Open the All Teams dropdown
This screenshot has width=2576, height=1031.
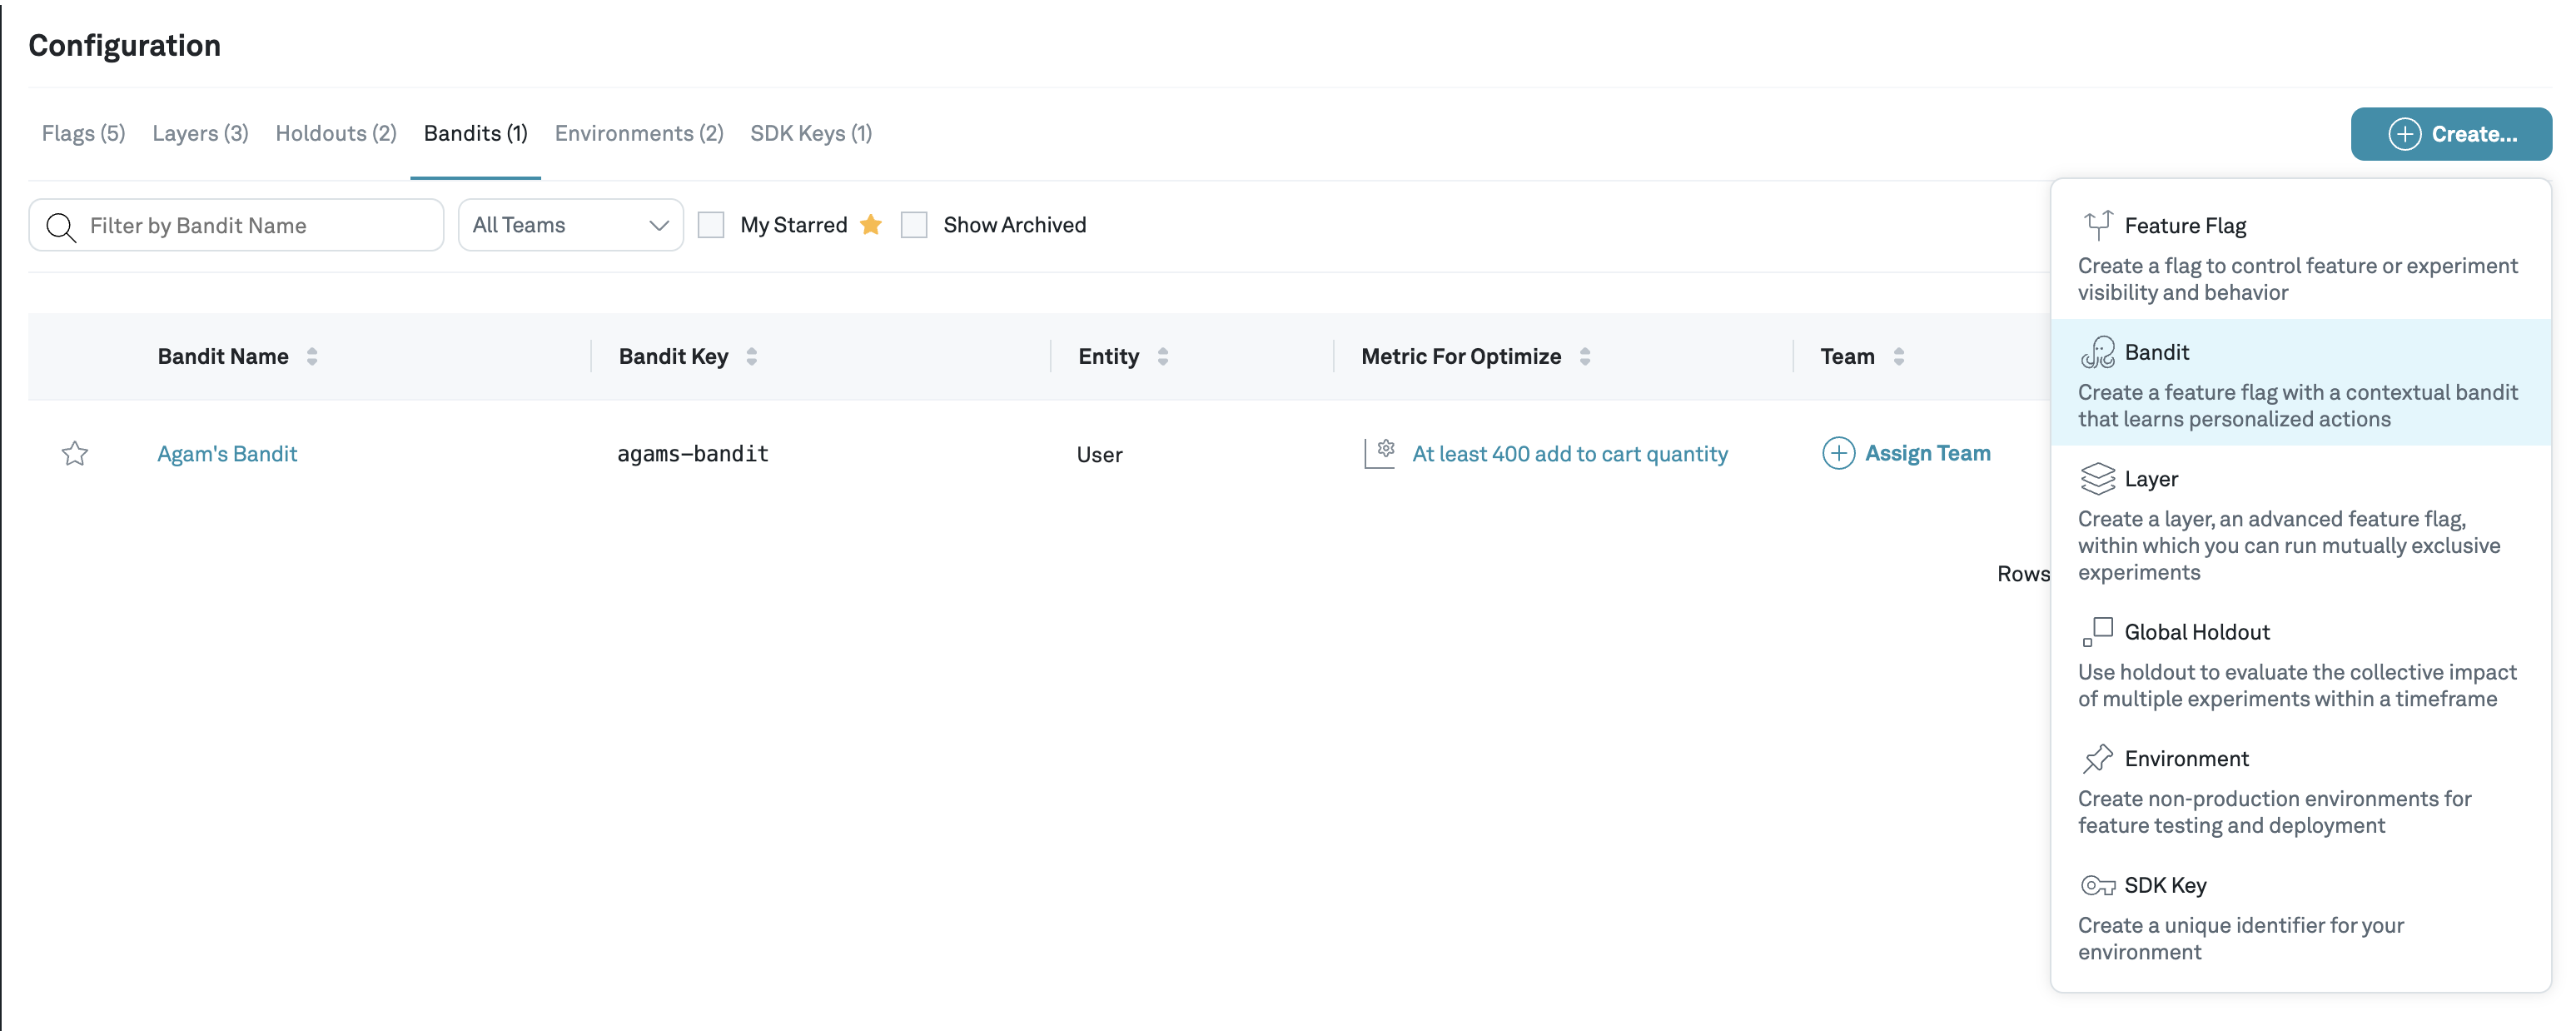click(570, 225)
